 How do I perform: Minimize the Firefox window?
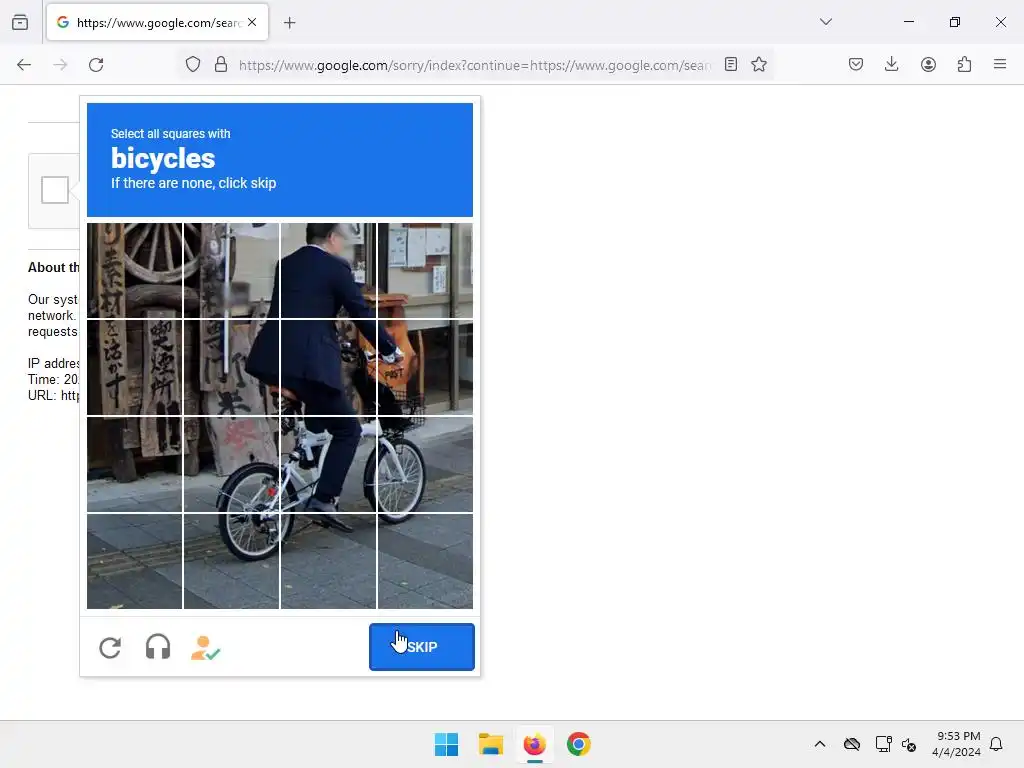pyautogui.click(x=908, y=22)
